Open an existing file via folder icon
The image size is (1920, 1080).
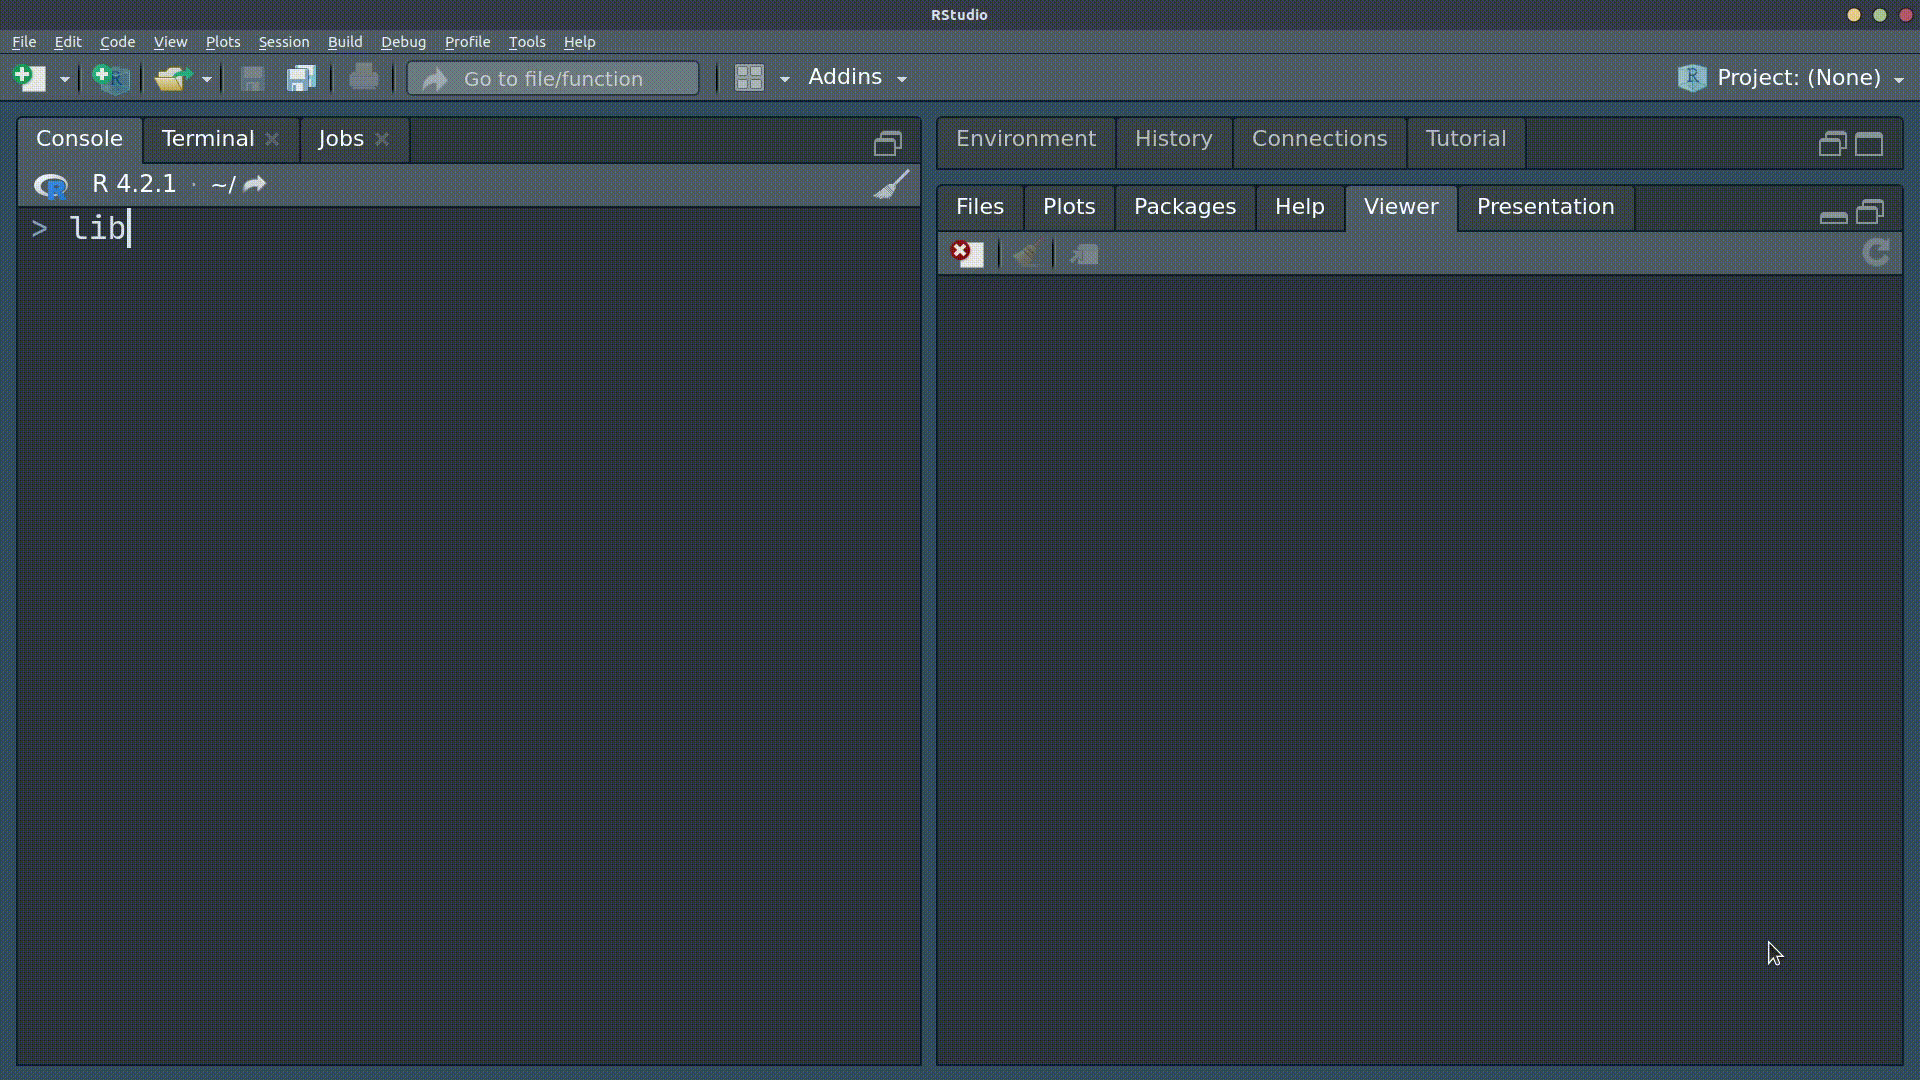(170, 78)
